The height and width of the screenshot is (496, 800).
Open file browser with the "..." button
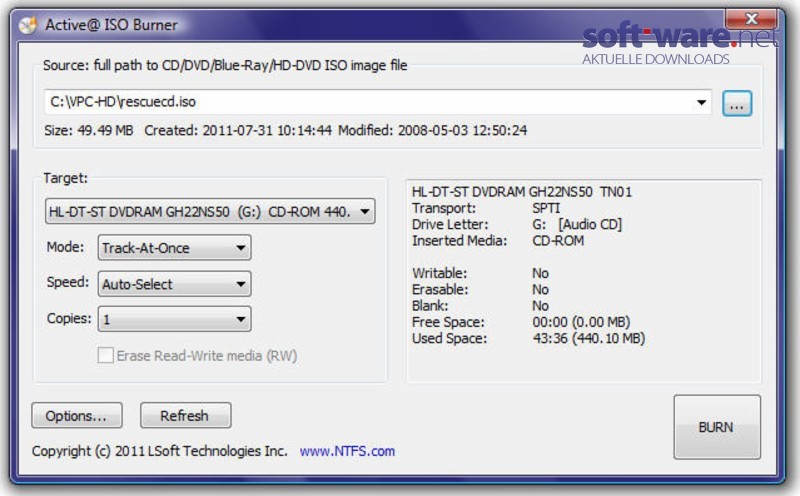click(737, 104)
